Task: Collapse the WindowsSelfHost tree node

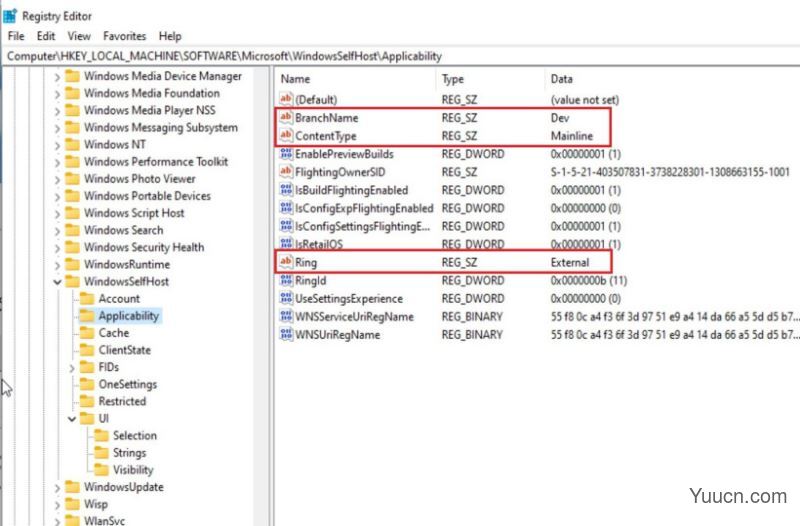Action: tap(57, 282)
